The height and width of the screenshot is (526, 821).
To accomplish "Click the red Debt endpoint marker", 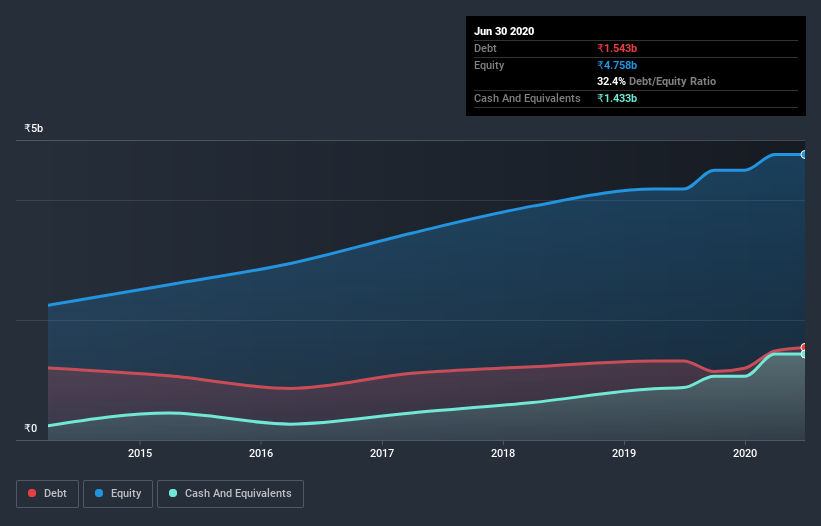I will pos(804,348).
